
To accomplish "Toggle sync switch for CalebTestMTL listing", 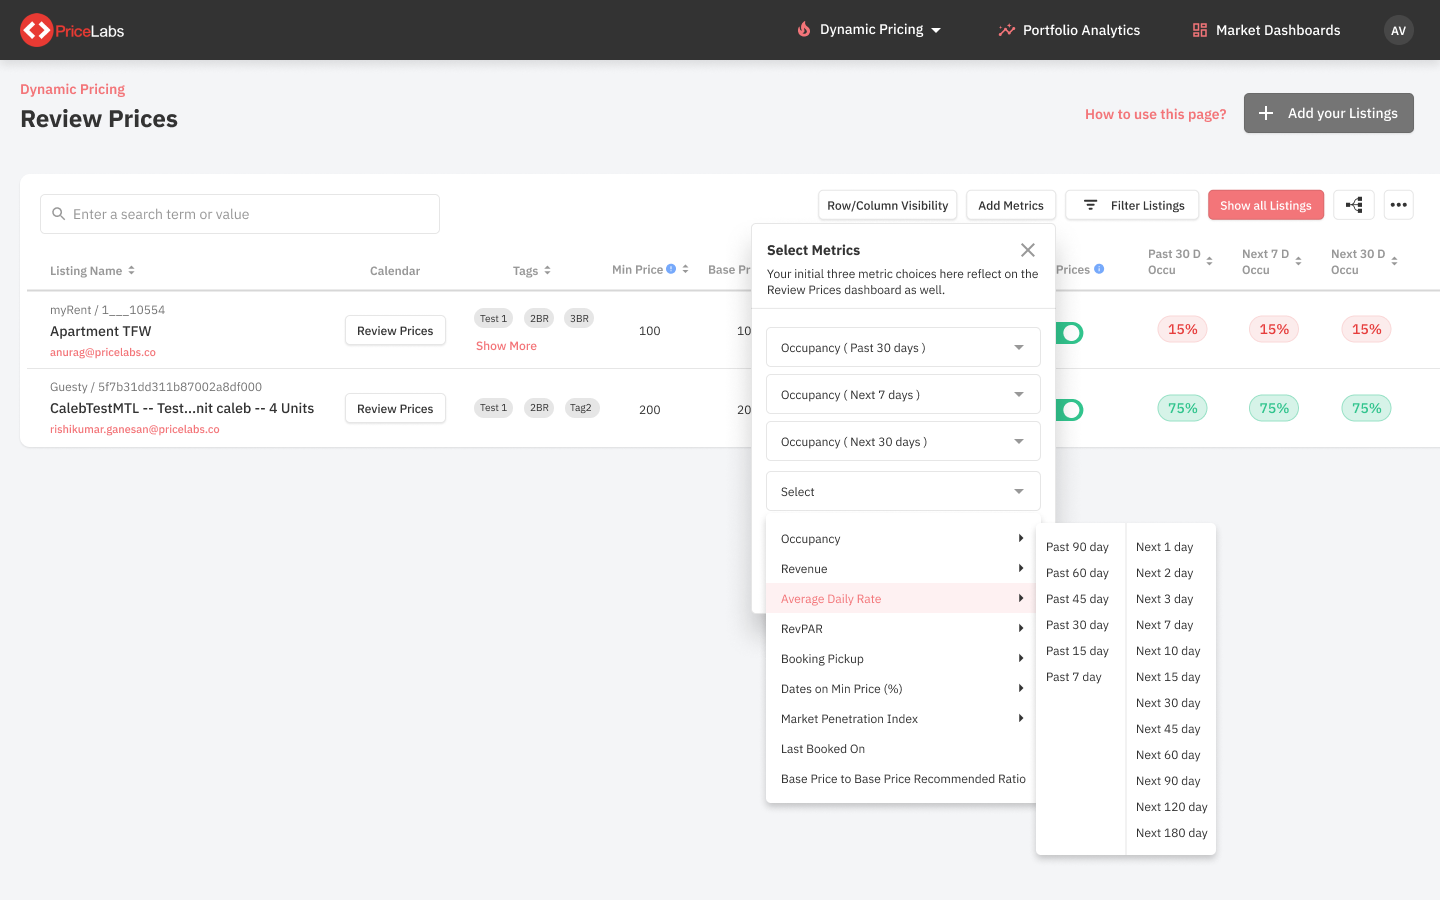I will [1069, 410].
